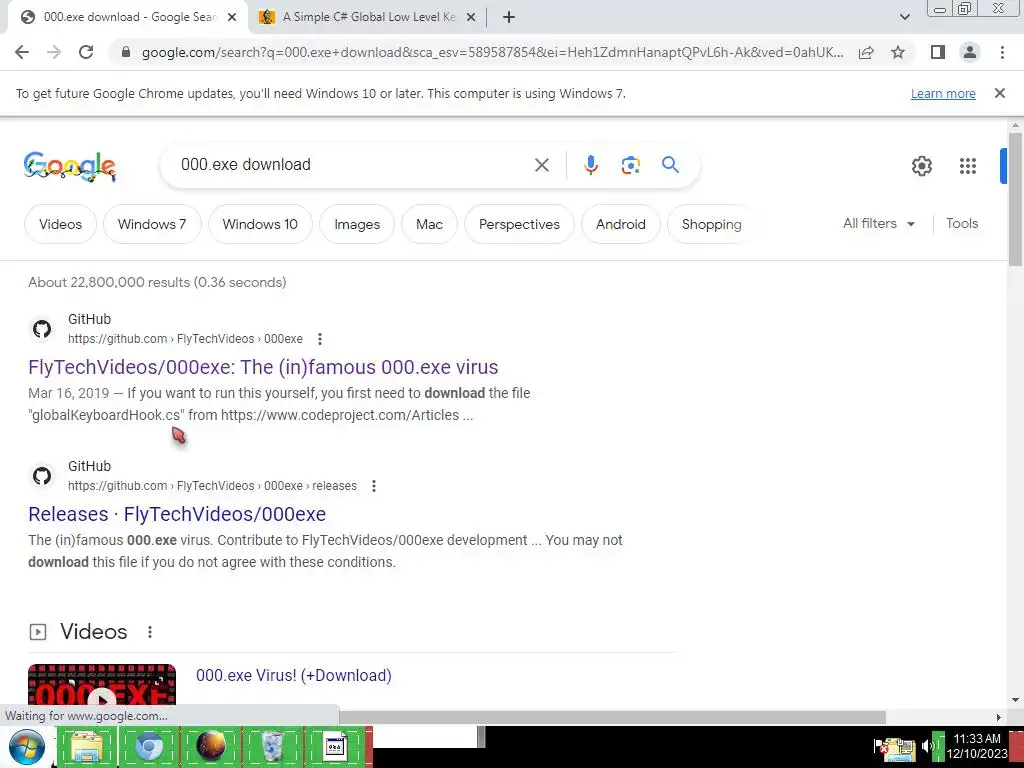Image resolution: width=1024 pixels, height=768 pixels.
Task: Click the address bar URL
Action: click(x=492, y=52)
